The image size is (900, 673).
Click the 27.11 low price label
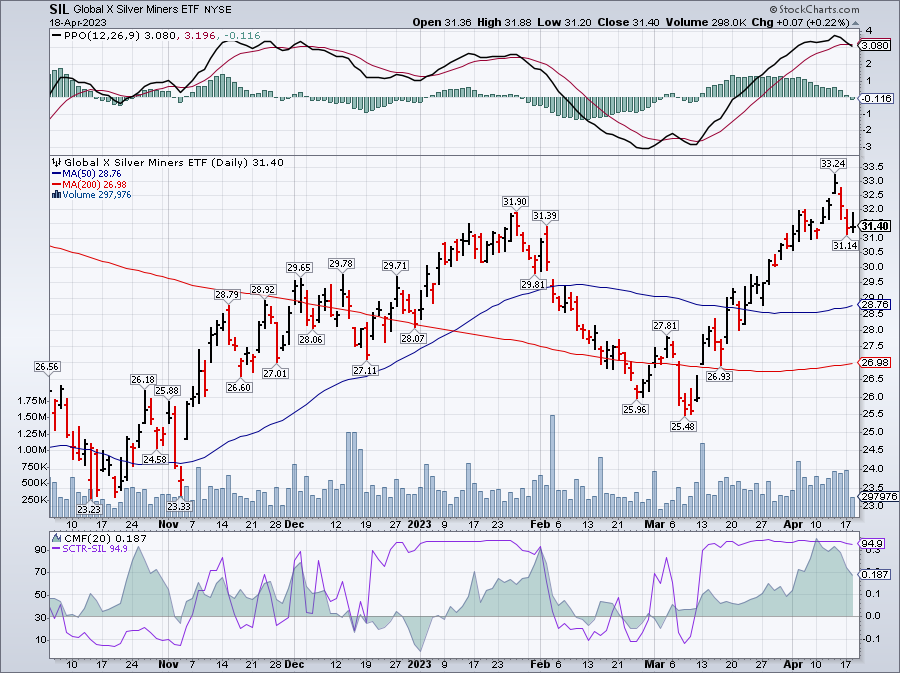pyautogui.click(x=365, y=370)
